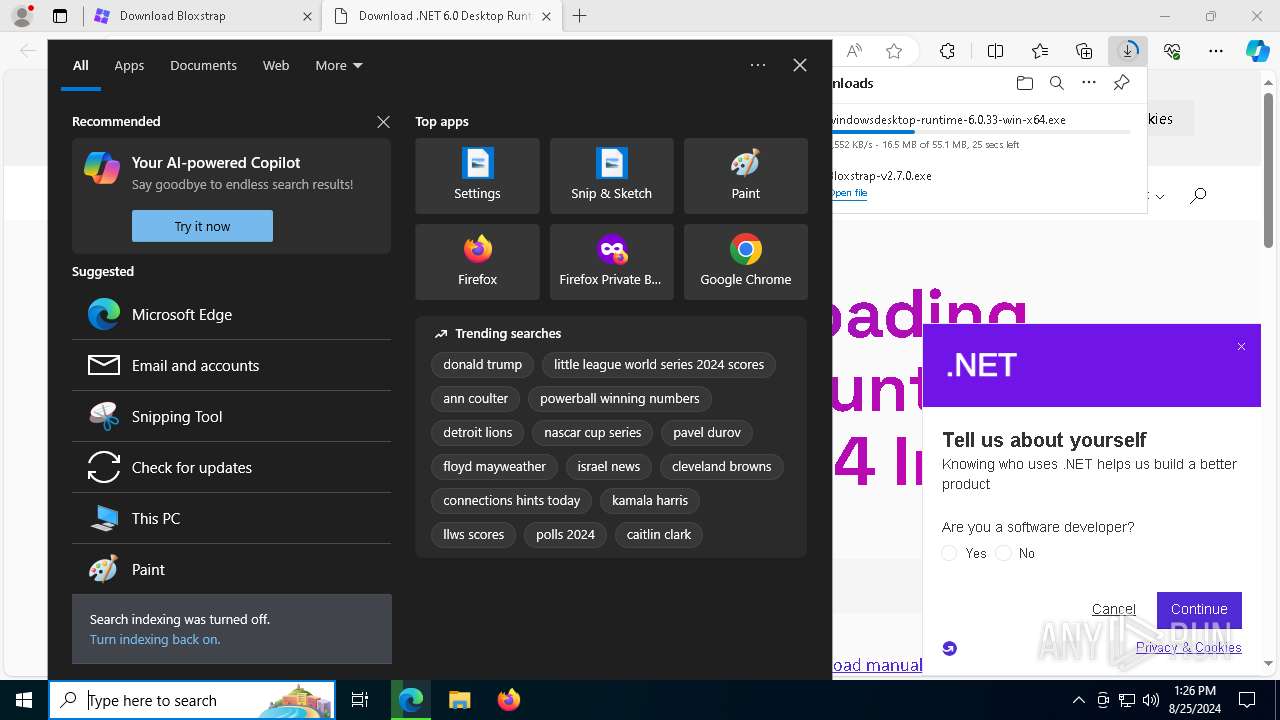The width and height of the screenshot is (1280, 720).
Task: Open Settings from Top apps
Action: (477, 176)
